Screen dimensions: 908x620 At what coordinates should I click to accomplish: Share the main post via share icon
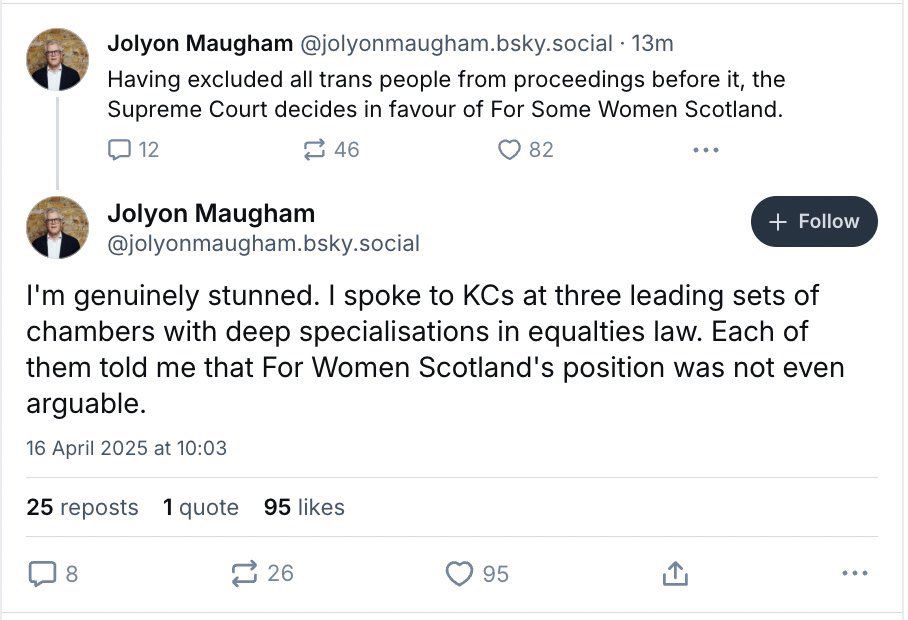coord(675,573)
